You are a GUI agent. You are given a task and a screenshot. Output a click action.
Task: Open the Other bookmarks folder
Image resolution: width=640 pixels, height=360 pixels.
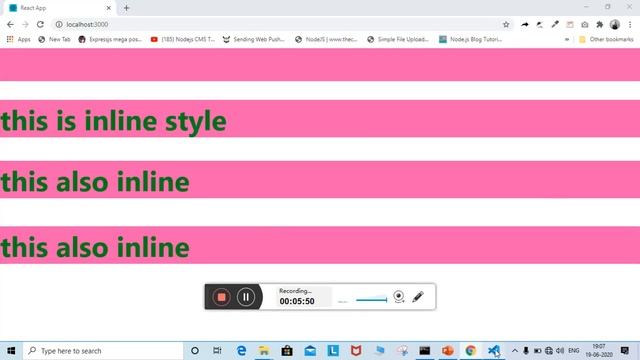pyautogui.click(x=606, y=39)
